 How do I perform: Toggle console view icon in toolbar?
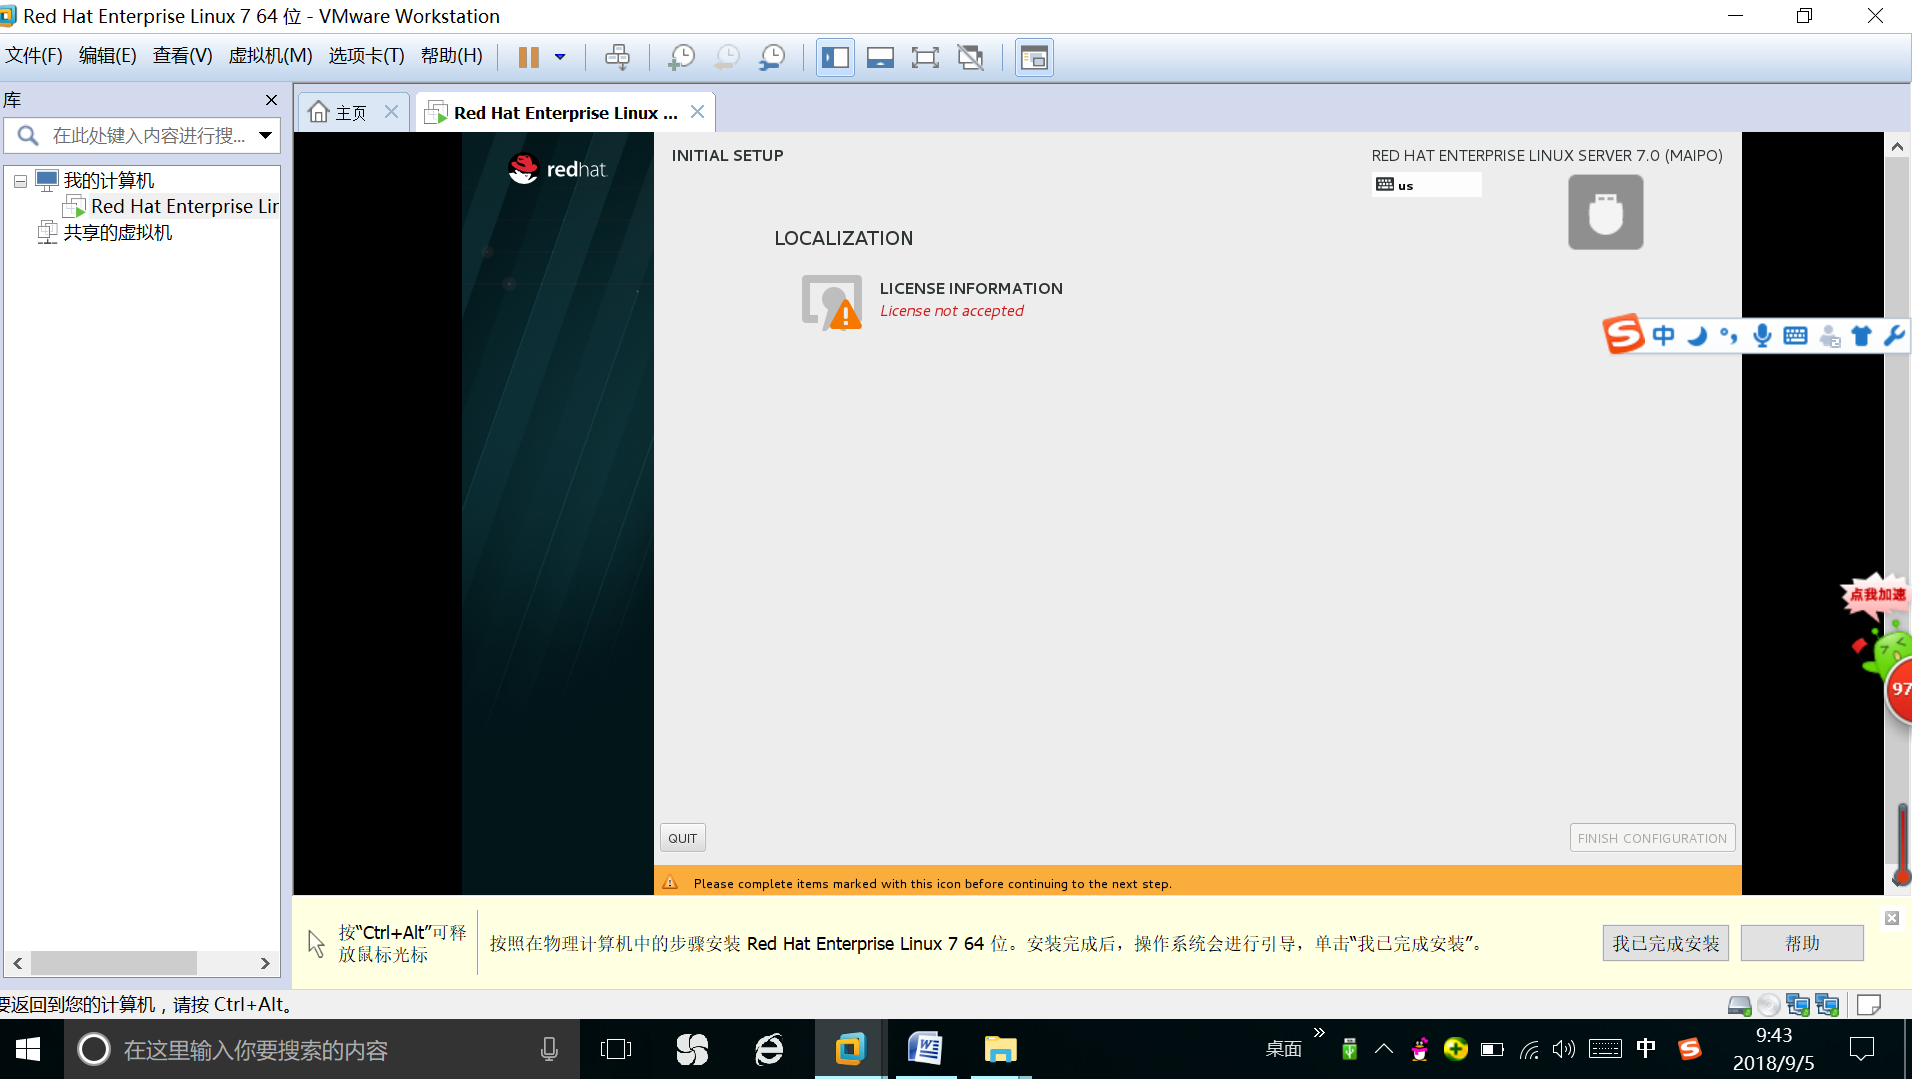click(x=1034, y=57)
